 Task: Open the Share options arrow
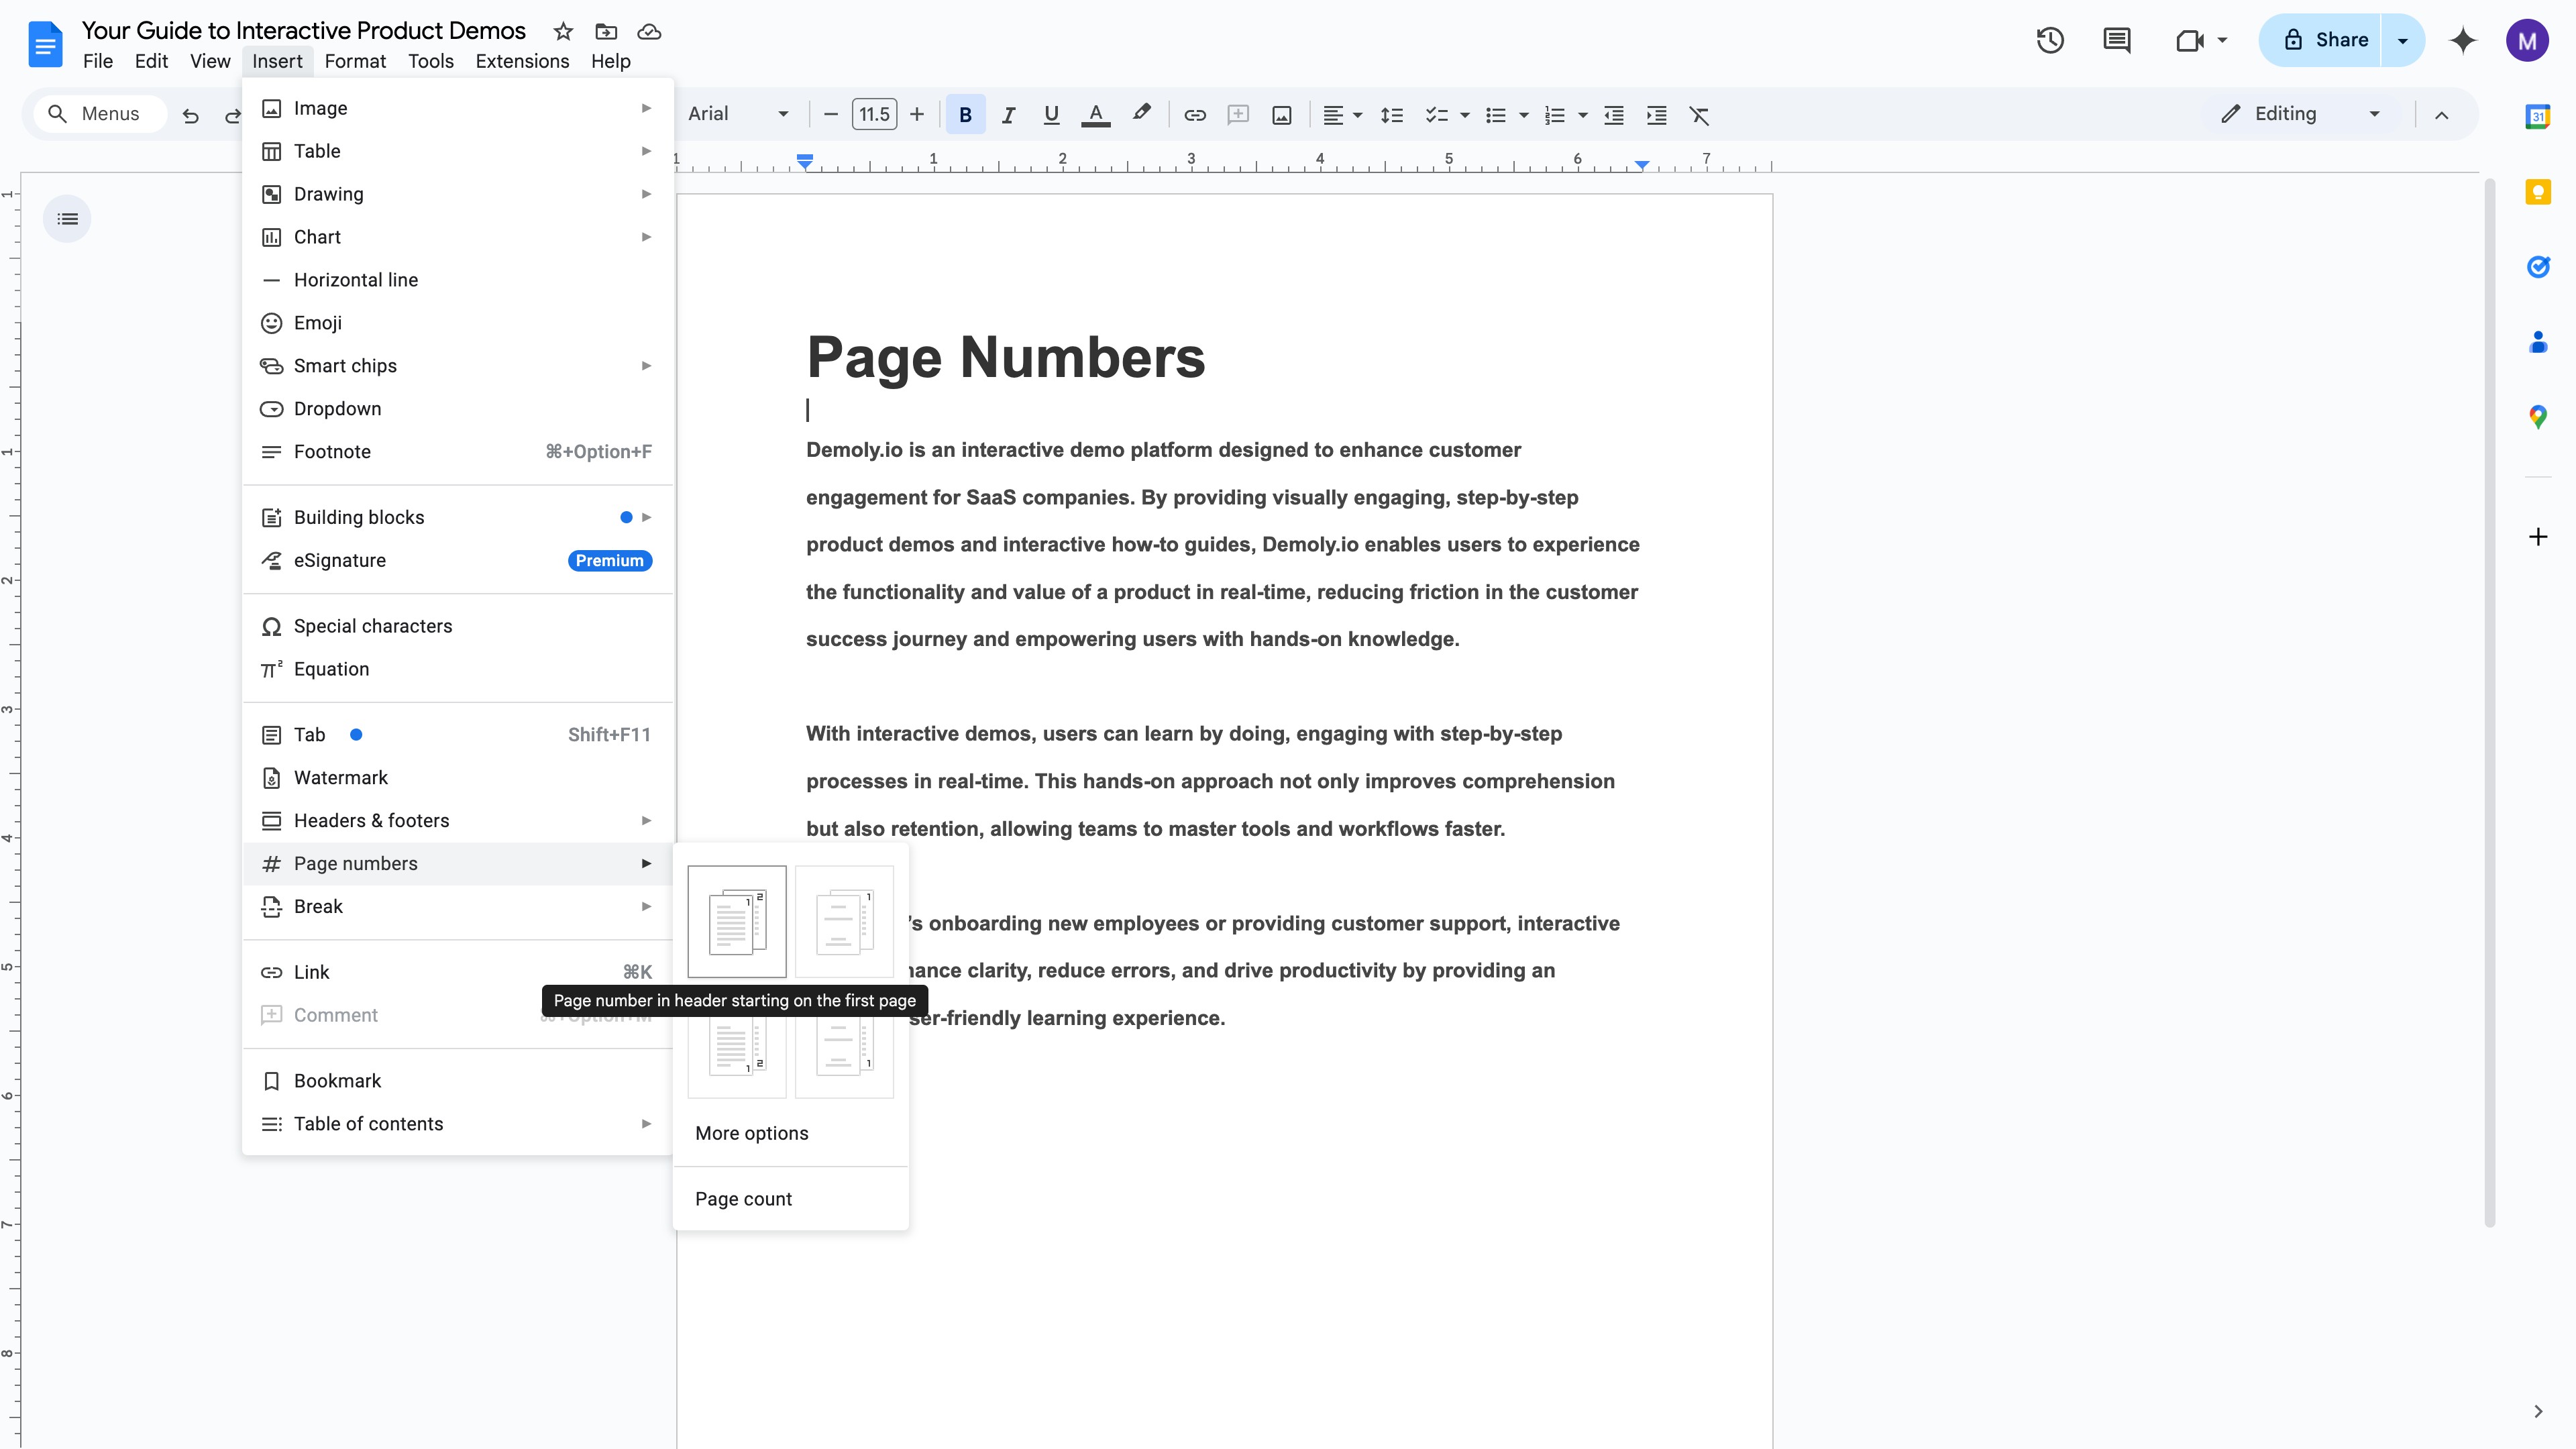click(x=2403, y=40)
